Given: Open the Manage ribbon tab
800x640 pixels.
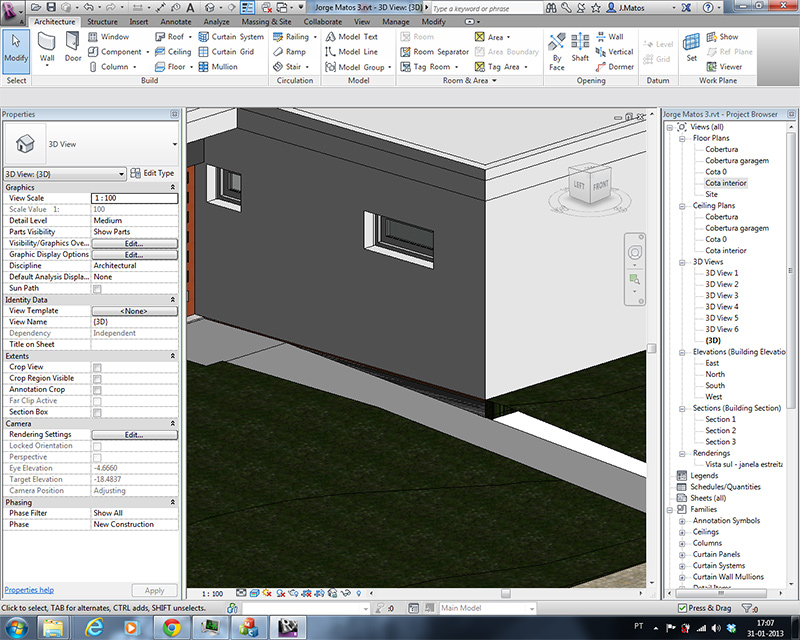Looking at the screenshot, I should pyautogui.click(x=397, y=20).
